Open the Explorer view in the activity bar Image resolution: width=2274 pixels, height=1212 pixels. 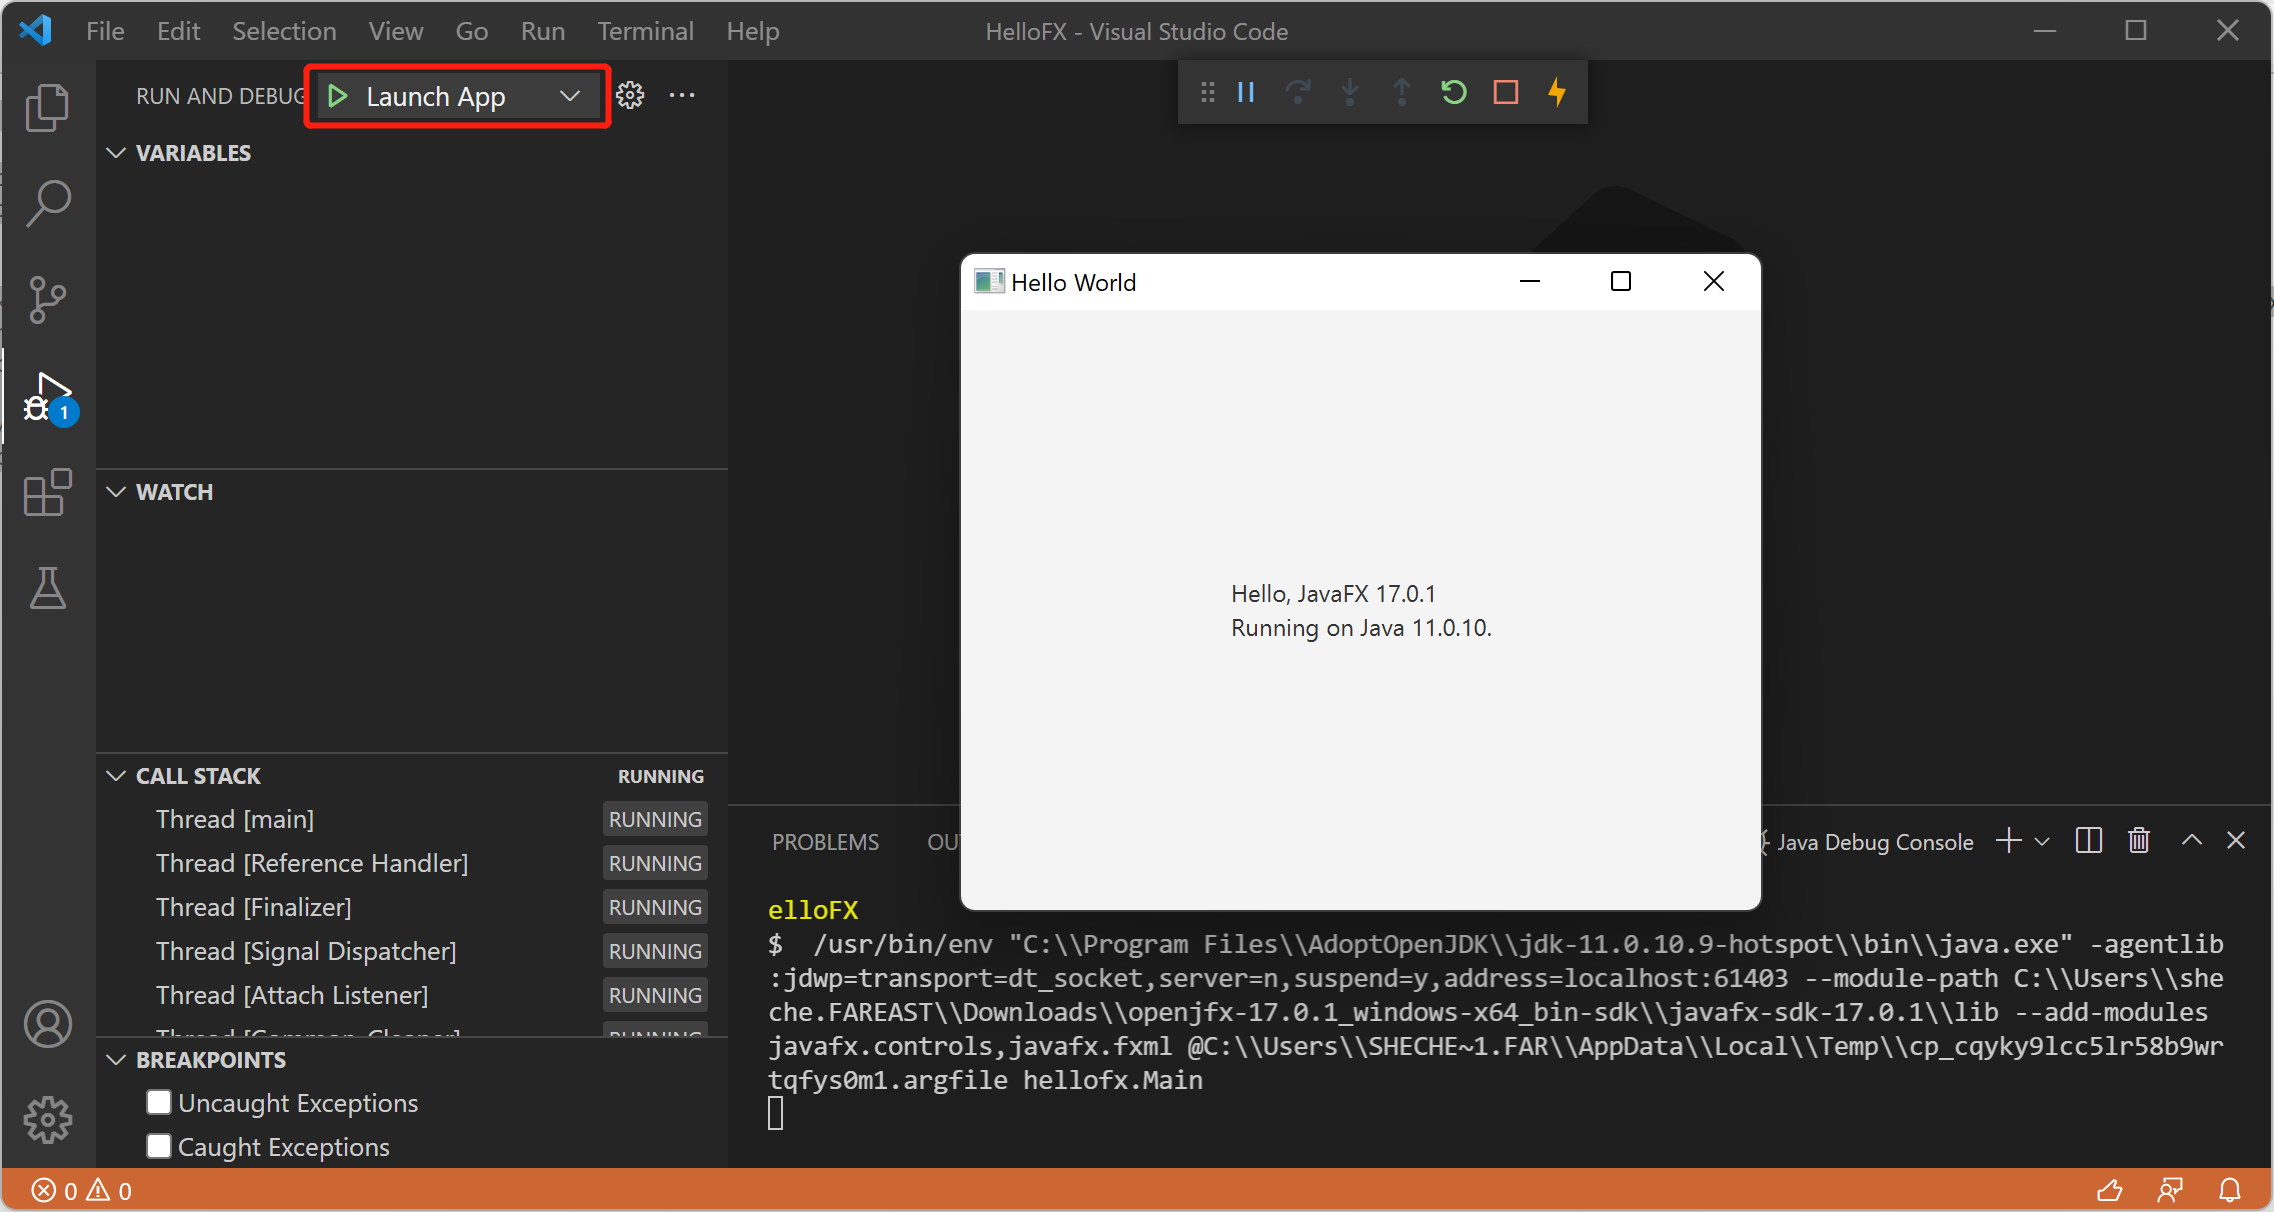(47, 107)
